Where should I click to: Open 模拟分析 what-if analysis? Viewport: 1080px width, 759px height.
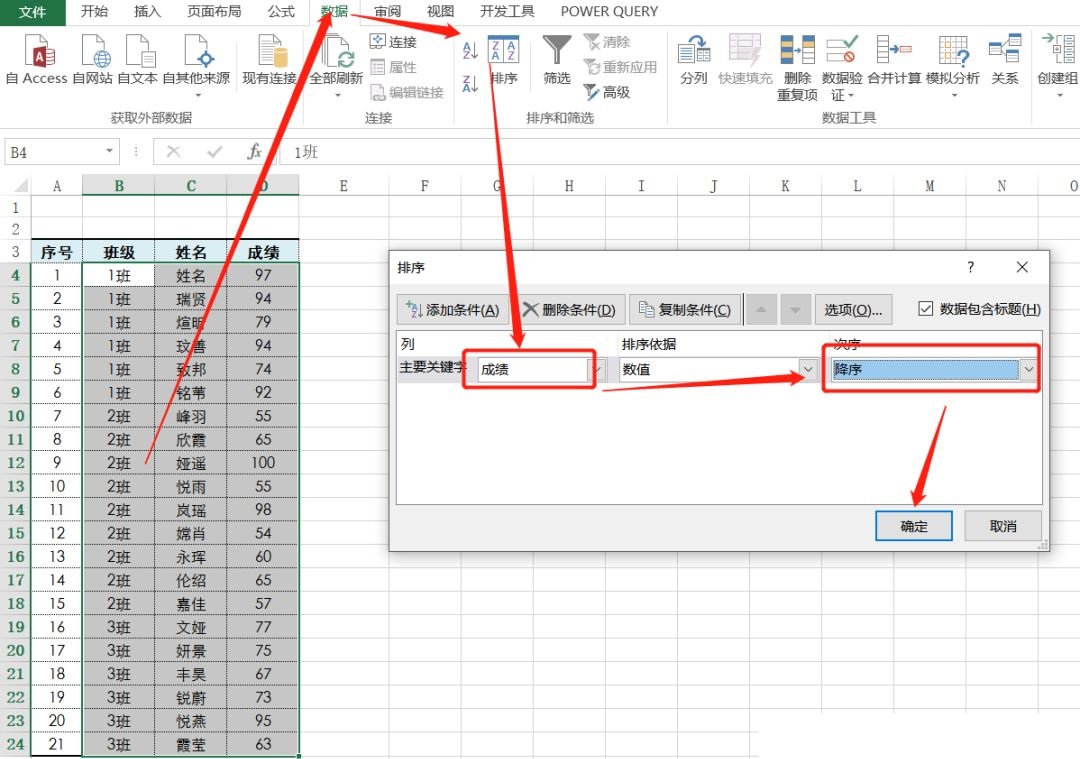click(953, 65)
